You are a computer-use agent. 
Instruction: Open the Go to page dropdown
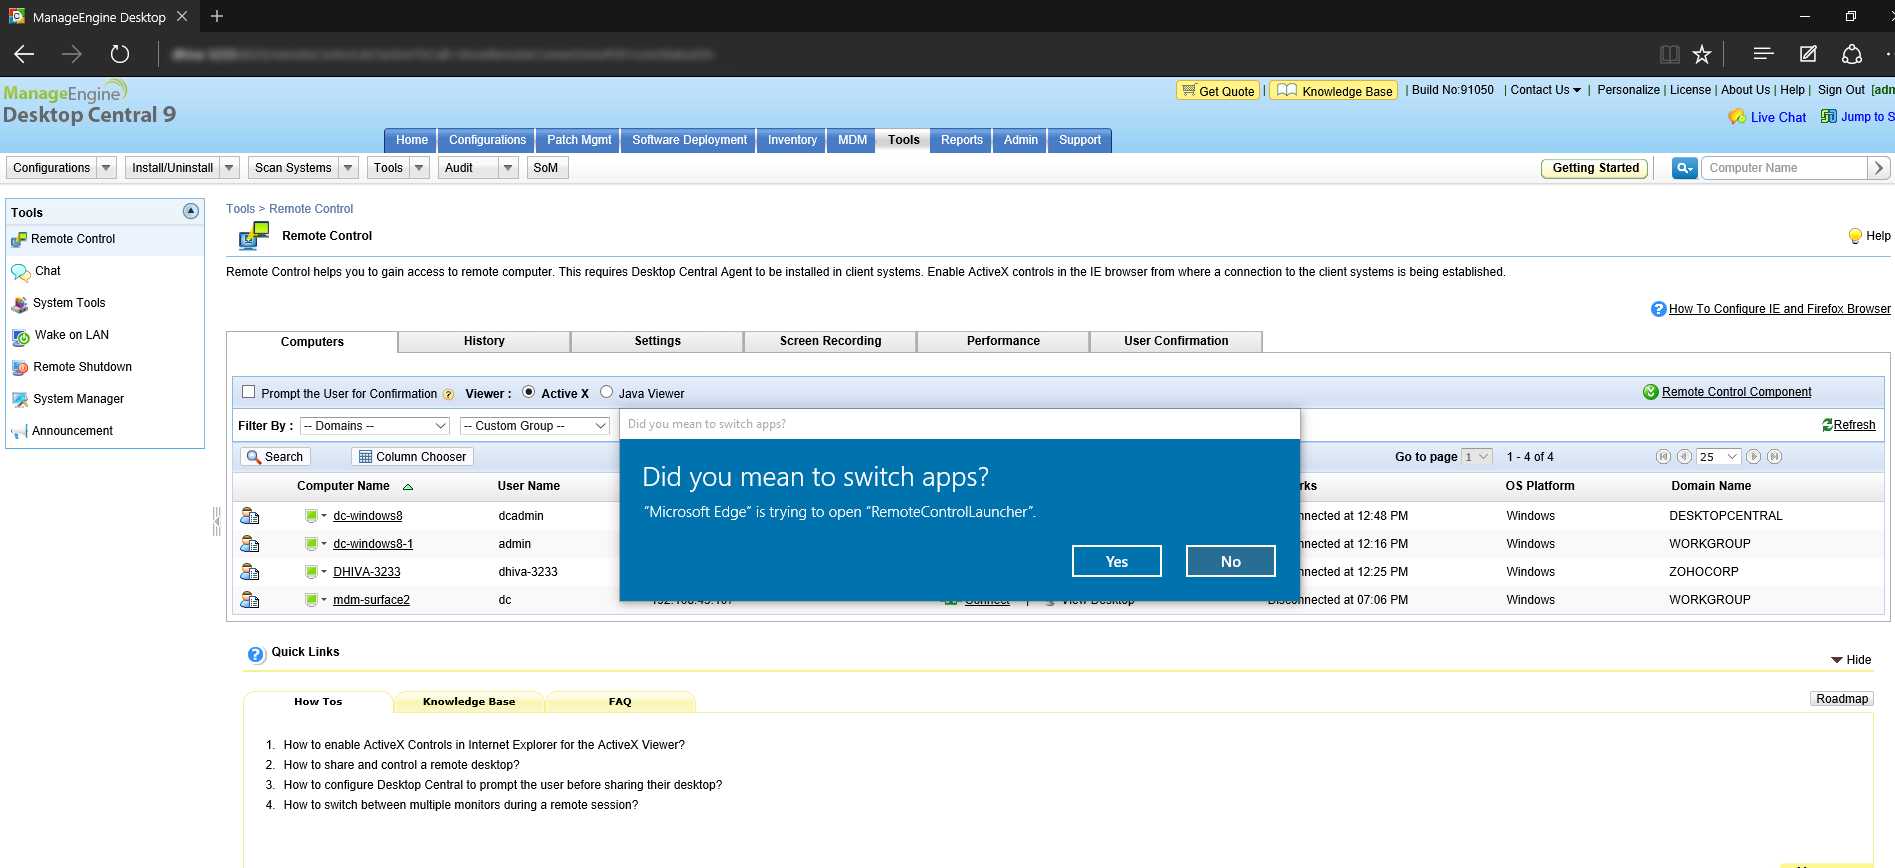click(x=1477, y=457)
